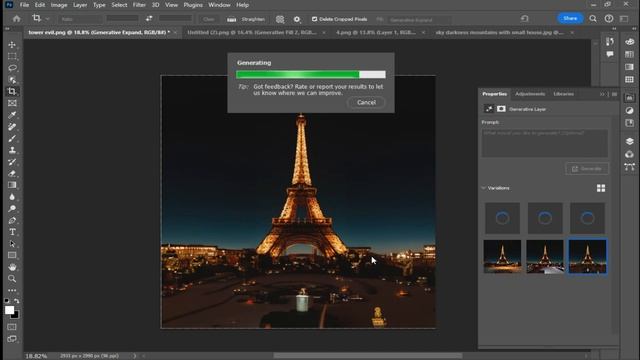Image resolution: width=640 pixels, height=360 pixels.
Task: Select the Eyedropper tool
Action: point(12,115)
